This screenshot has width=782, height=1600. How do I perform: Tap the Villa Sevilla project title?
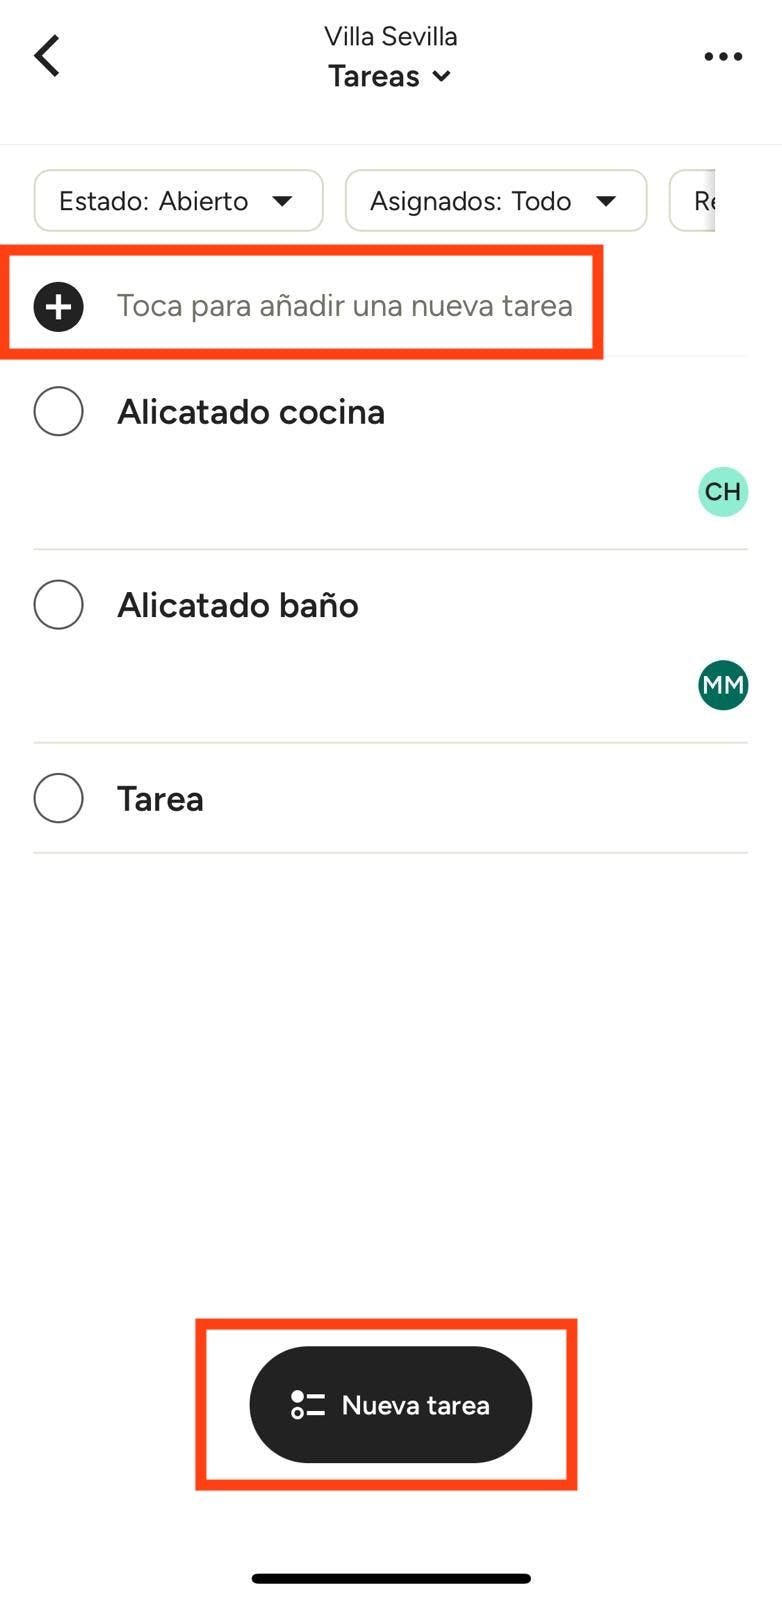tap(390, 37)
